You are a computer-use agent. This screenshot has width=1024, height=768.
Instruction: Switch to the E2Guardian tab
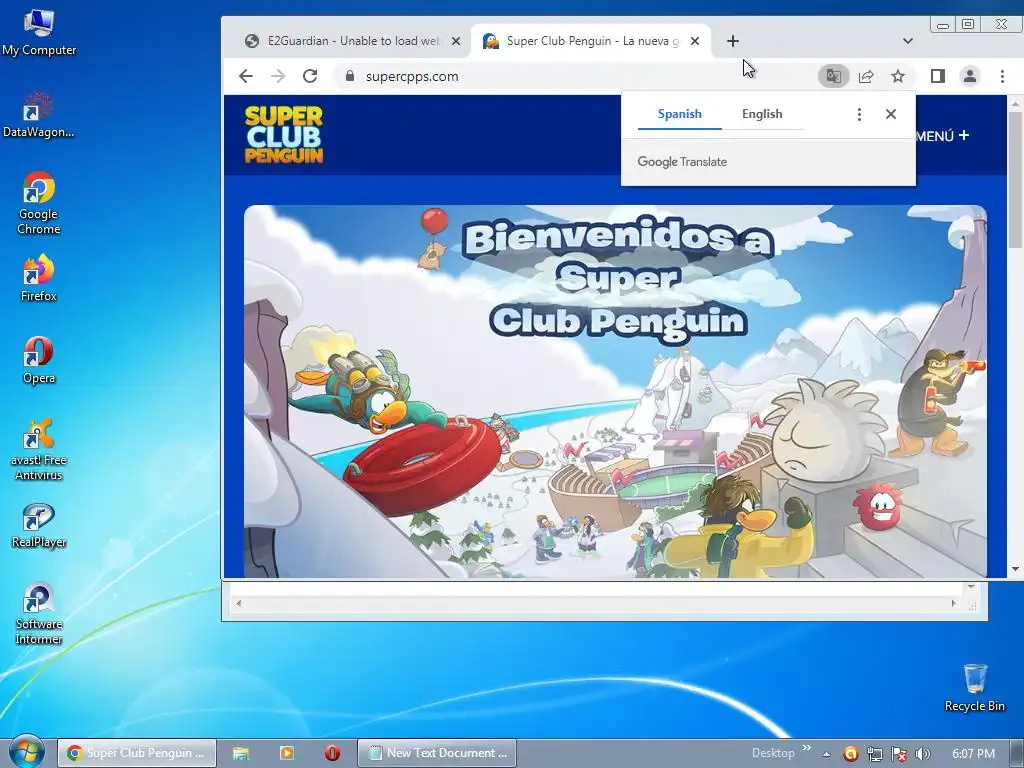pyautogui.click(x=353, y=41)
